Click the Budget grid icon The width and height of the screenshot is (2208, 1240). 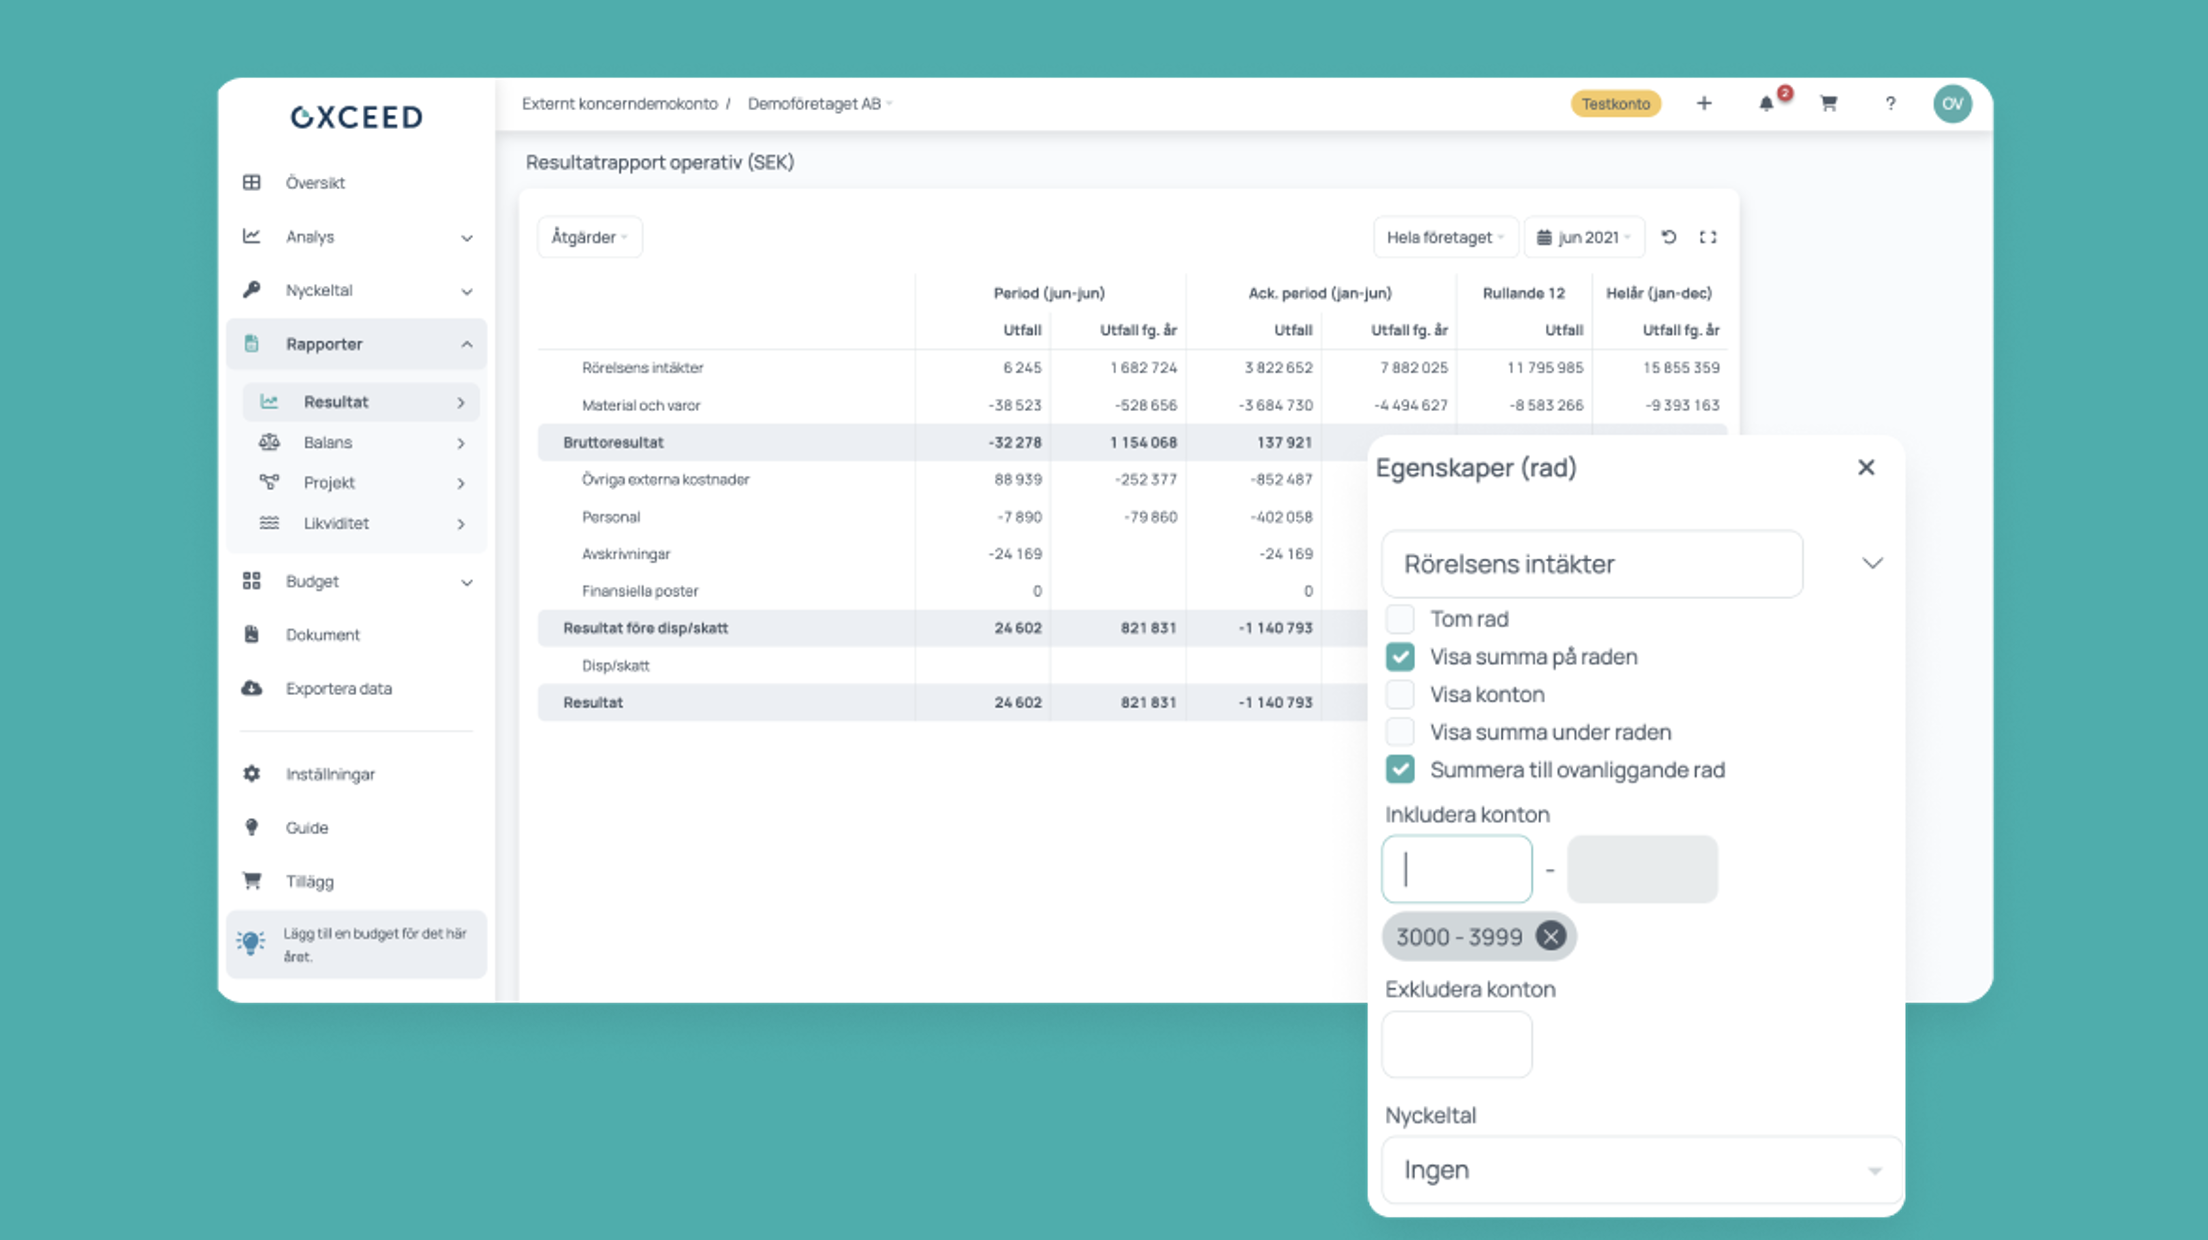(x=252, y=581)
